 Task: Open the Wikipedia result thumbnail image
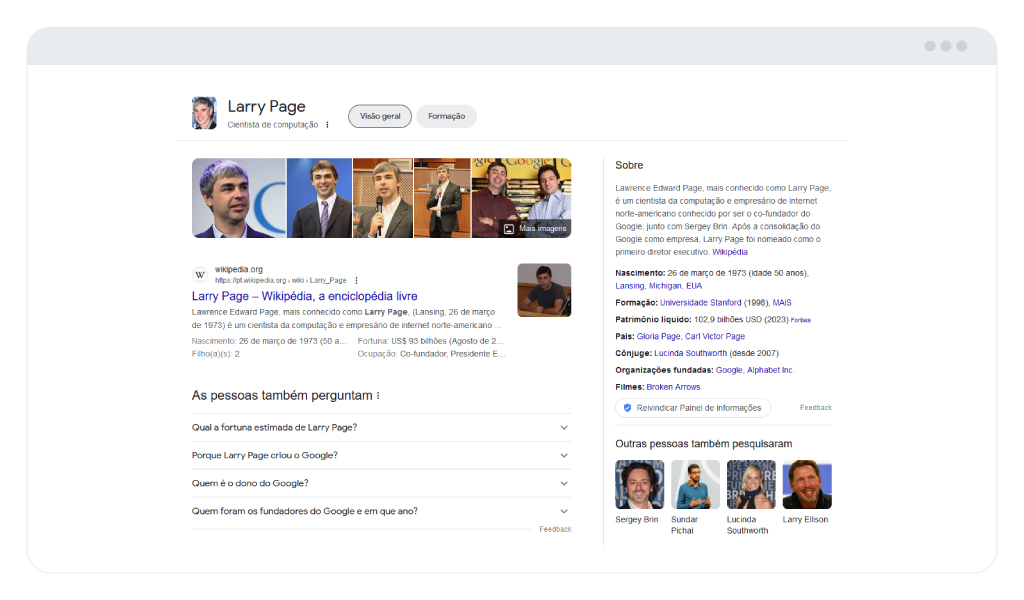(x=544, y=290)
